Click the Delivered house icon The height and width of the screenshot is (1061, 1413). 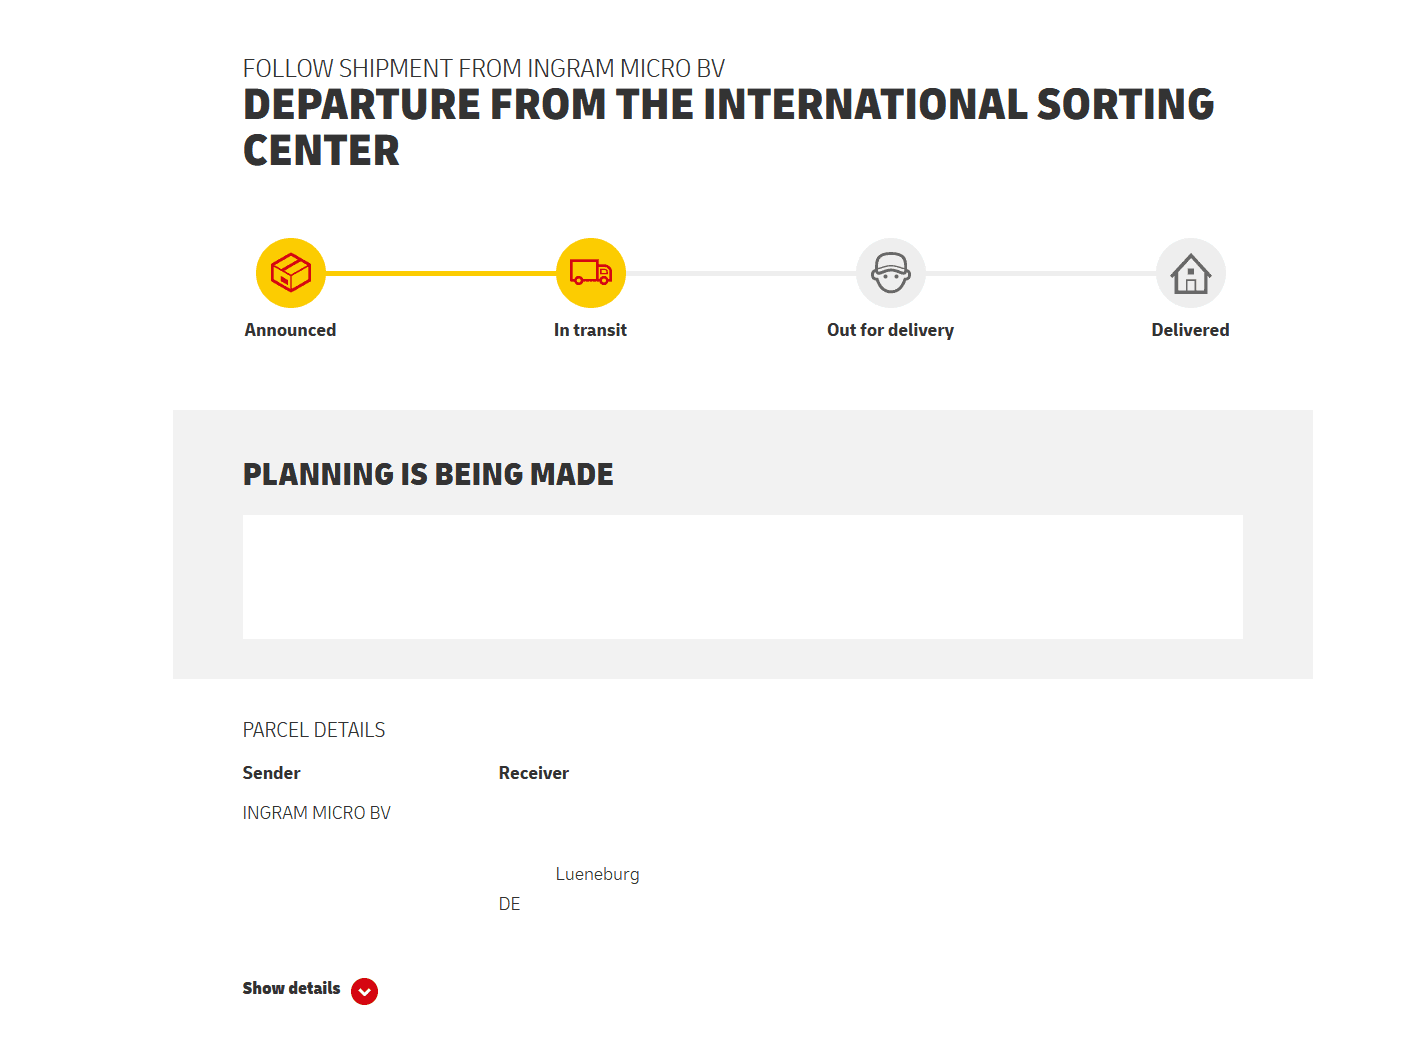(1191, 273)
